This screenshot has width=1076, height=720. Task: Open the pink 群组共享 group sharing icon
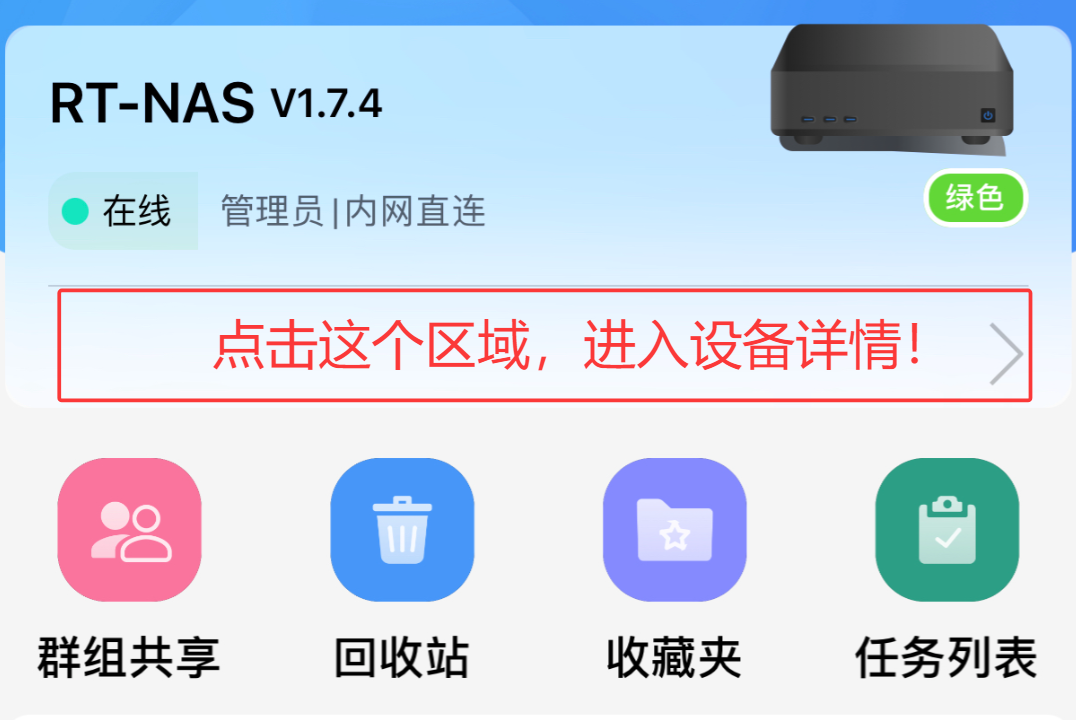point(129,530)
